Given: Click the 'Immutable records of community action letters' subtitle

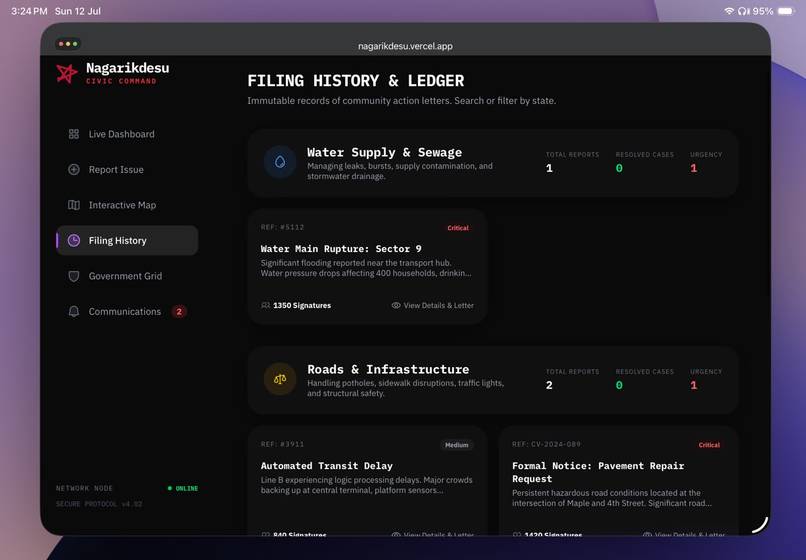Looking at the screenshot, I should (x=401, y=100).
